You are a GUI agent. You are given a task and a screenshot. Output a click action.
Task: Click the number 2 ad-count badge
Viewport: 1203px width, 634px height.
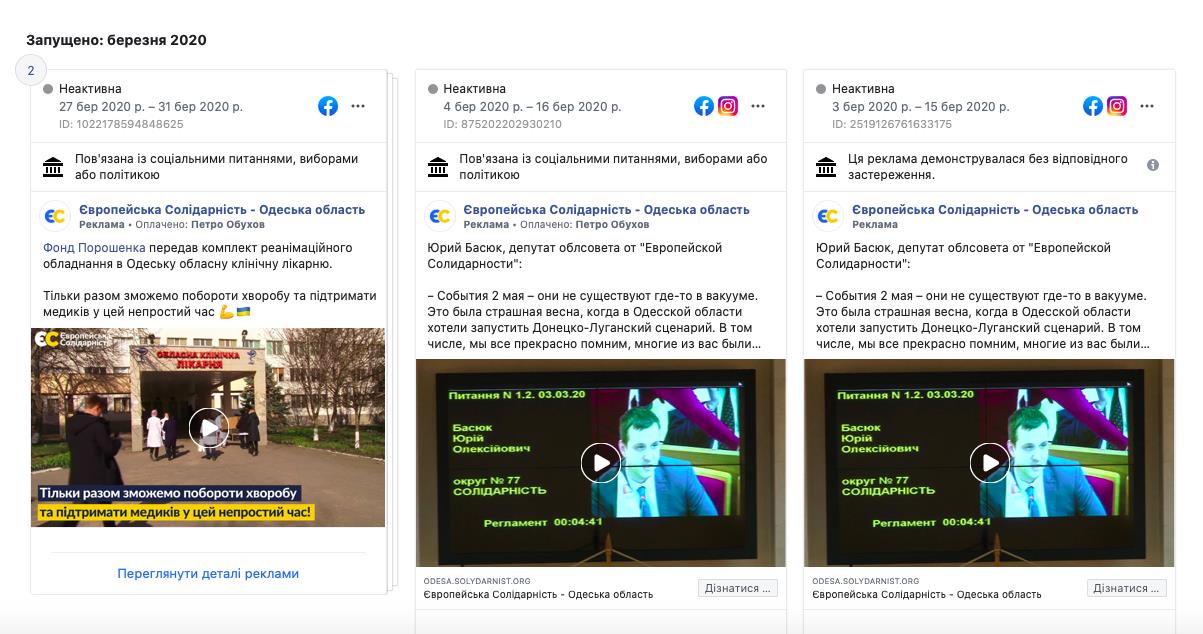click(31, 71)
